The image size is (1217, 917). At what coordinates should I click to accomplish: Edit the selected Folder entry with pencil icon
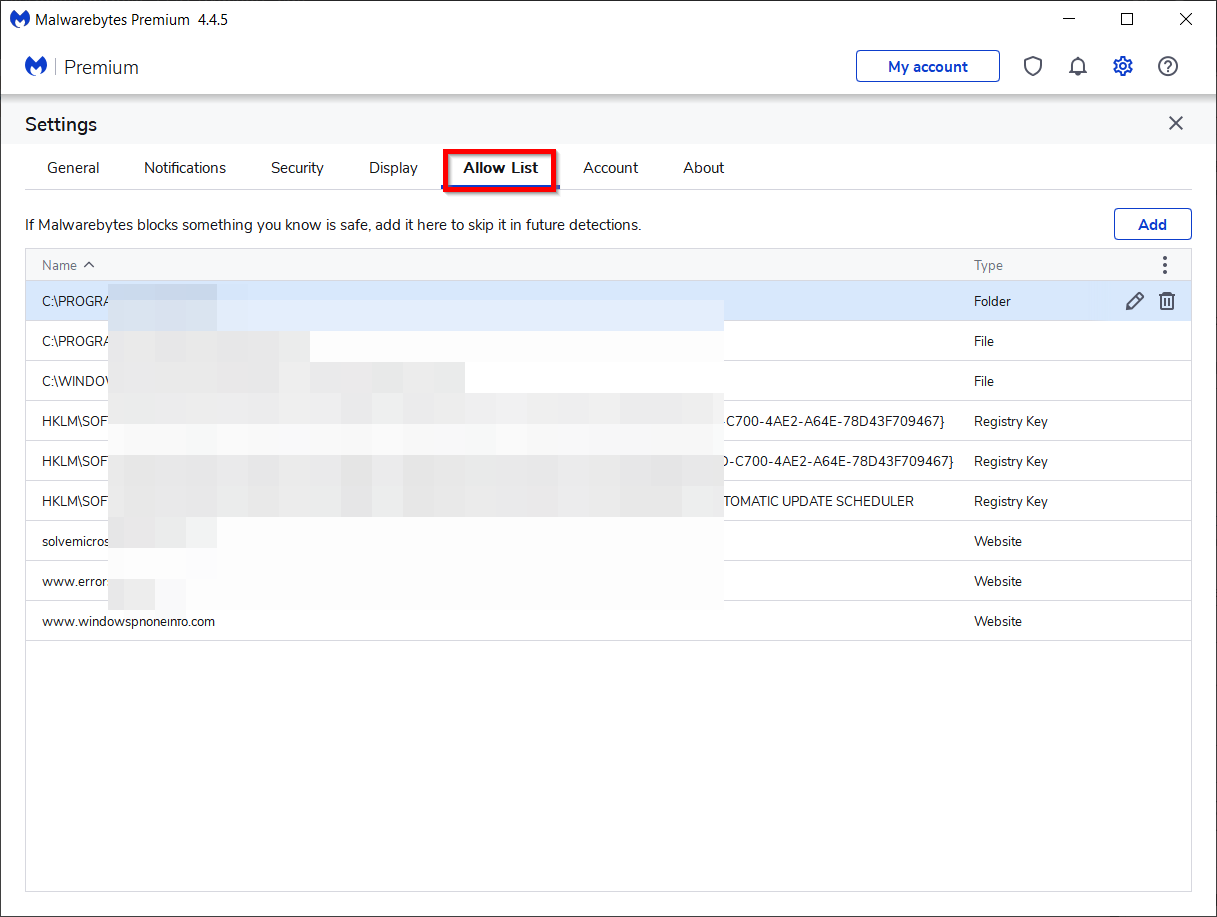(1135, 301)
